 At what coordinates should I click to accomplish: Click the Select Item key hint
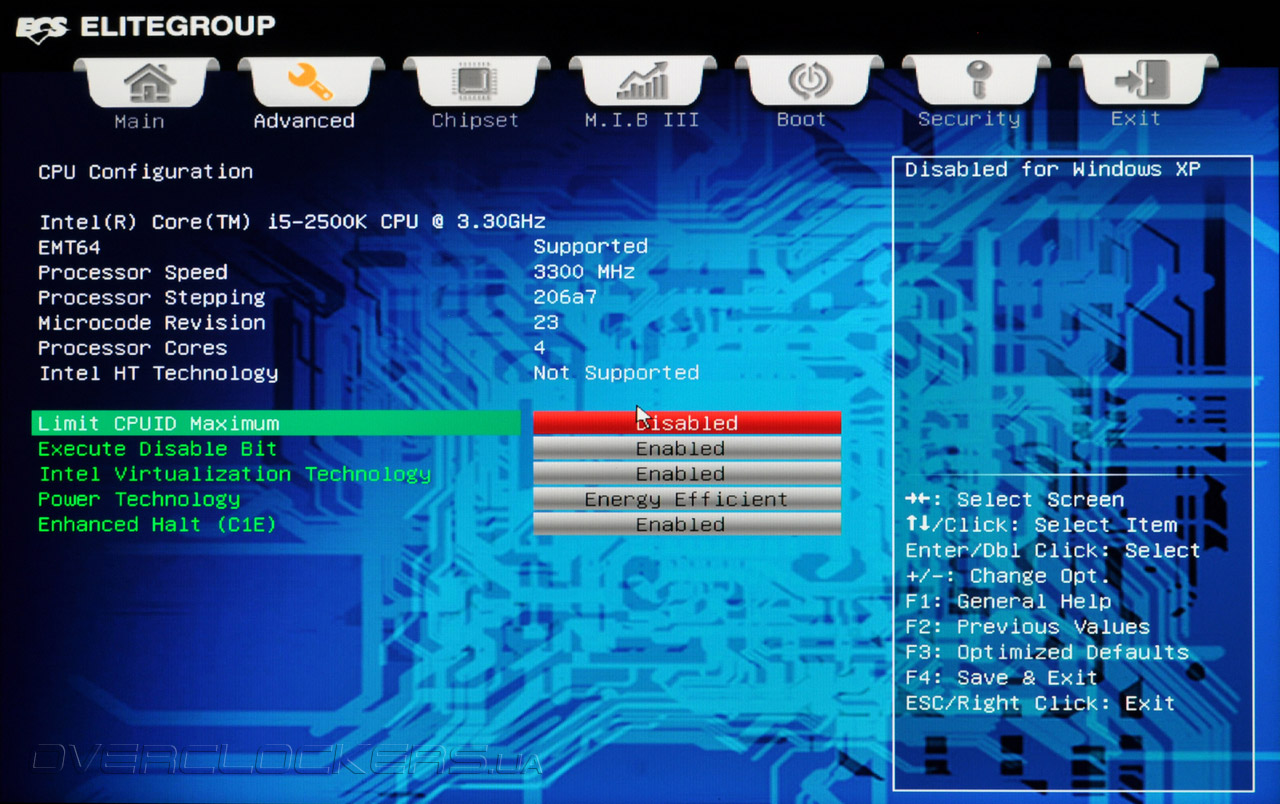click(x=1041, y=525)
